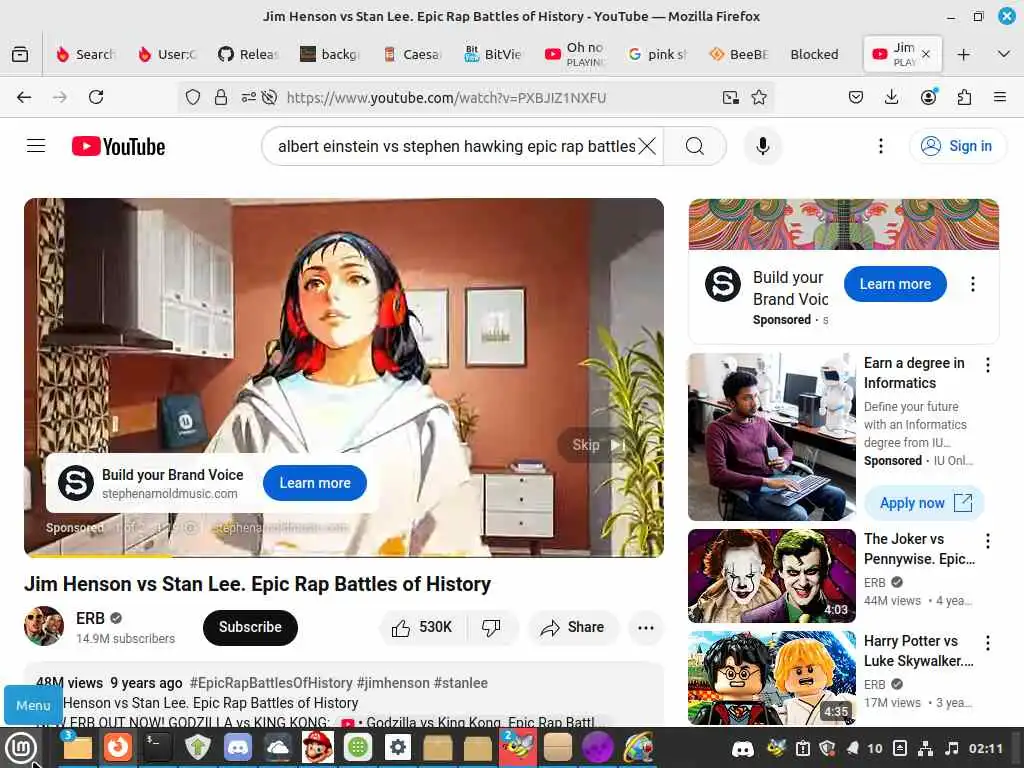
Task: Share the Jim Henson vs Stan Lee video
Action: 572,627
